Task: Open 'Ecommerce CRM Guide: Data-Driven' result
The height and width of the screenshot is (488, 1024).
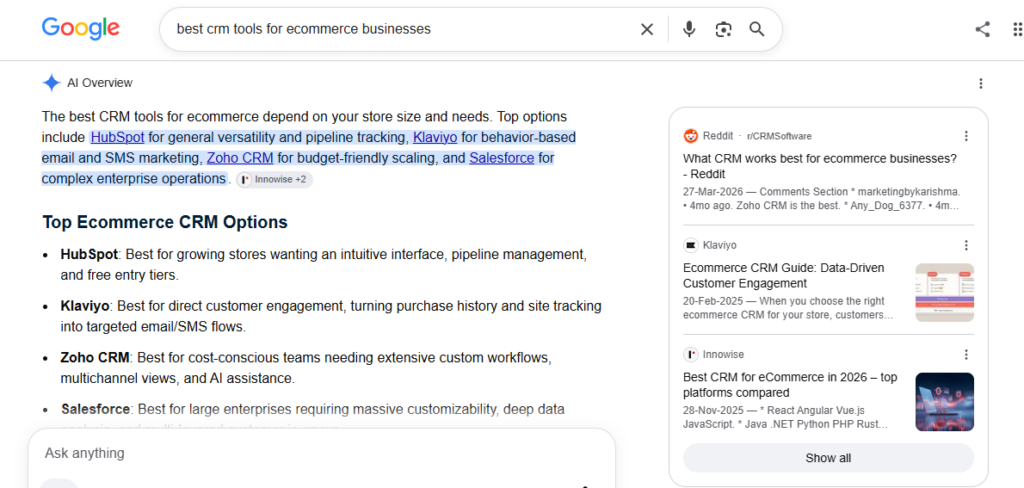Action: pyautogui.click(x=784, y=276)
